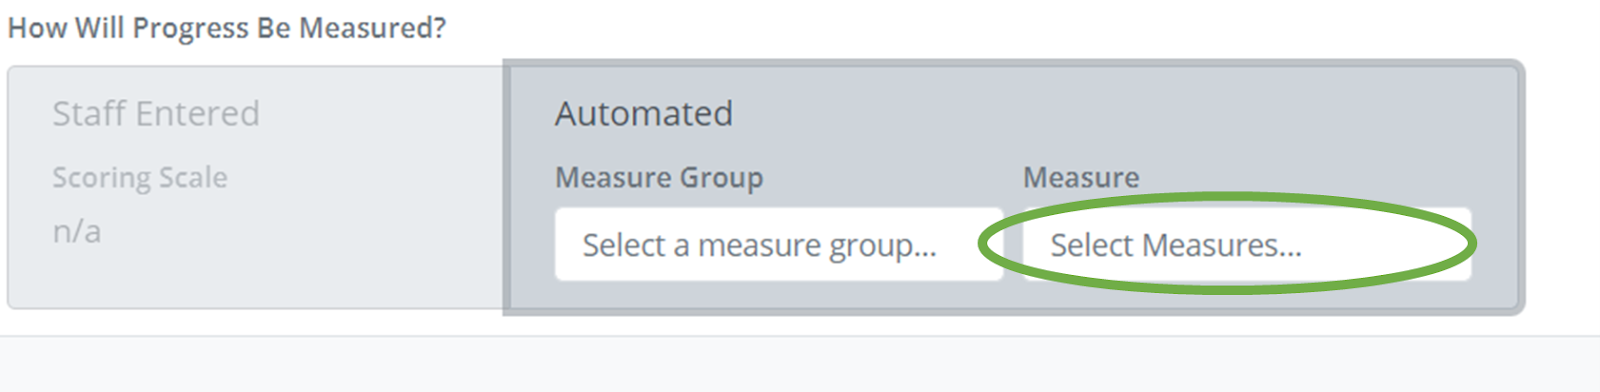Click the "Automated" panel title
Screen dimensions: 1600x392
tap(644, 113)
